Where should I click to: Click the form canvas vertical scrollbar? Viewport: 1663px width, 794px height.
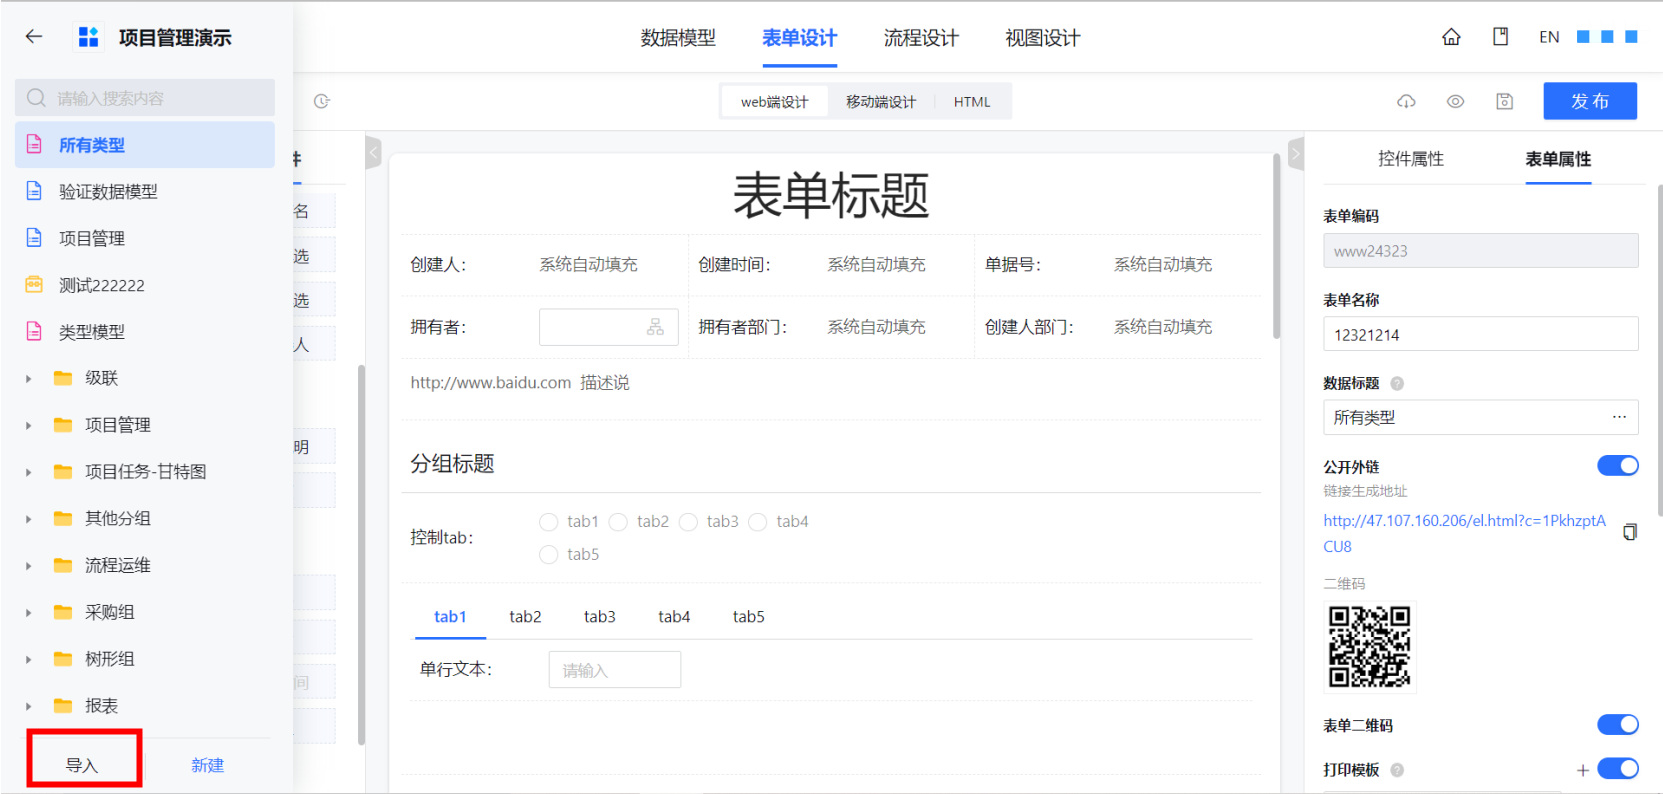1276,248
